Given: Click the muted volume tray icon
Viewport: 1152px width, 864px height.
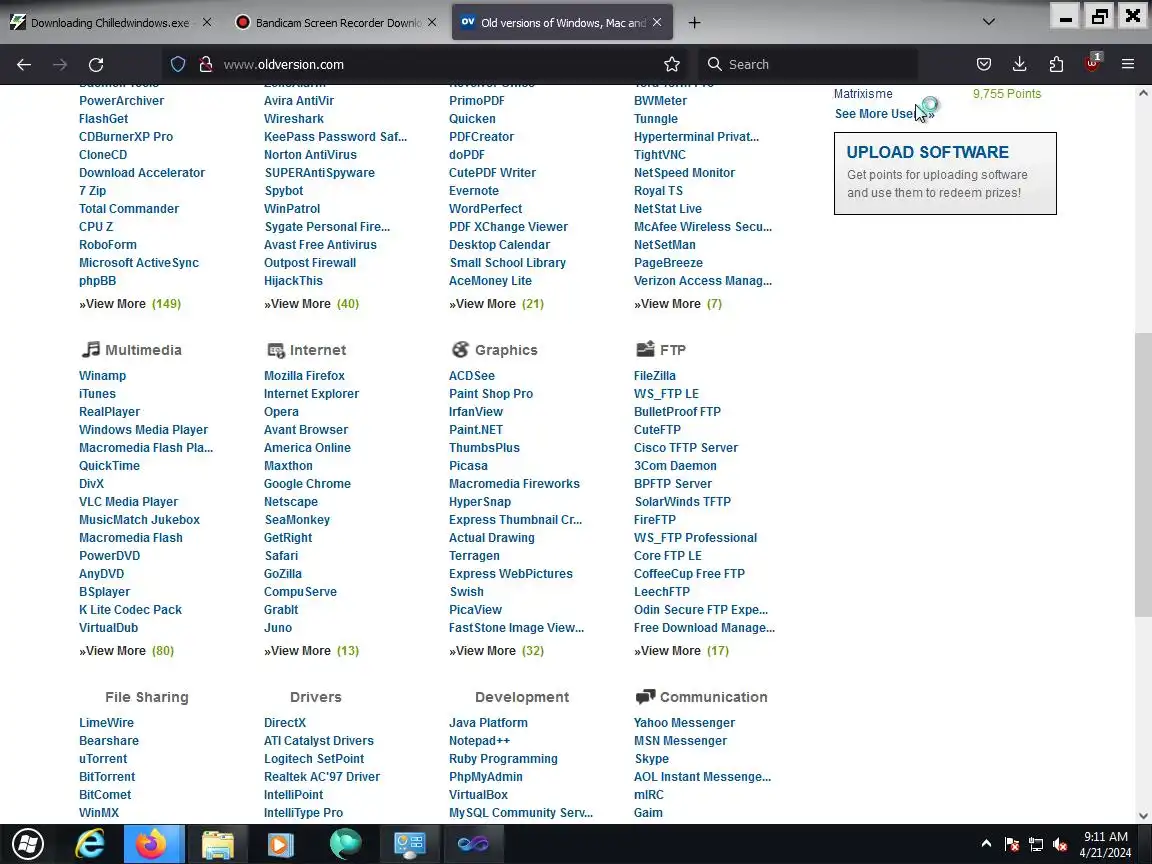Looking at the screenshot, I should coord(1059,845).
